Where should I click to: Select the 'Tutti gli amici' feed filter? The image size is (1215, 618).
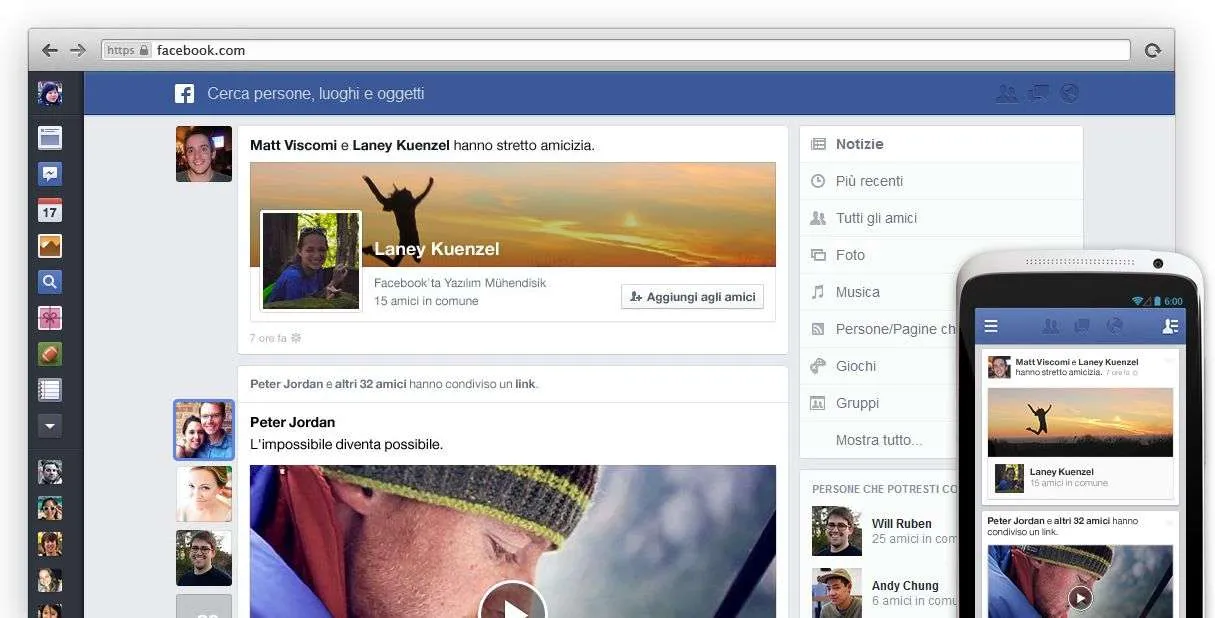click(941, 218)
